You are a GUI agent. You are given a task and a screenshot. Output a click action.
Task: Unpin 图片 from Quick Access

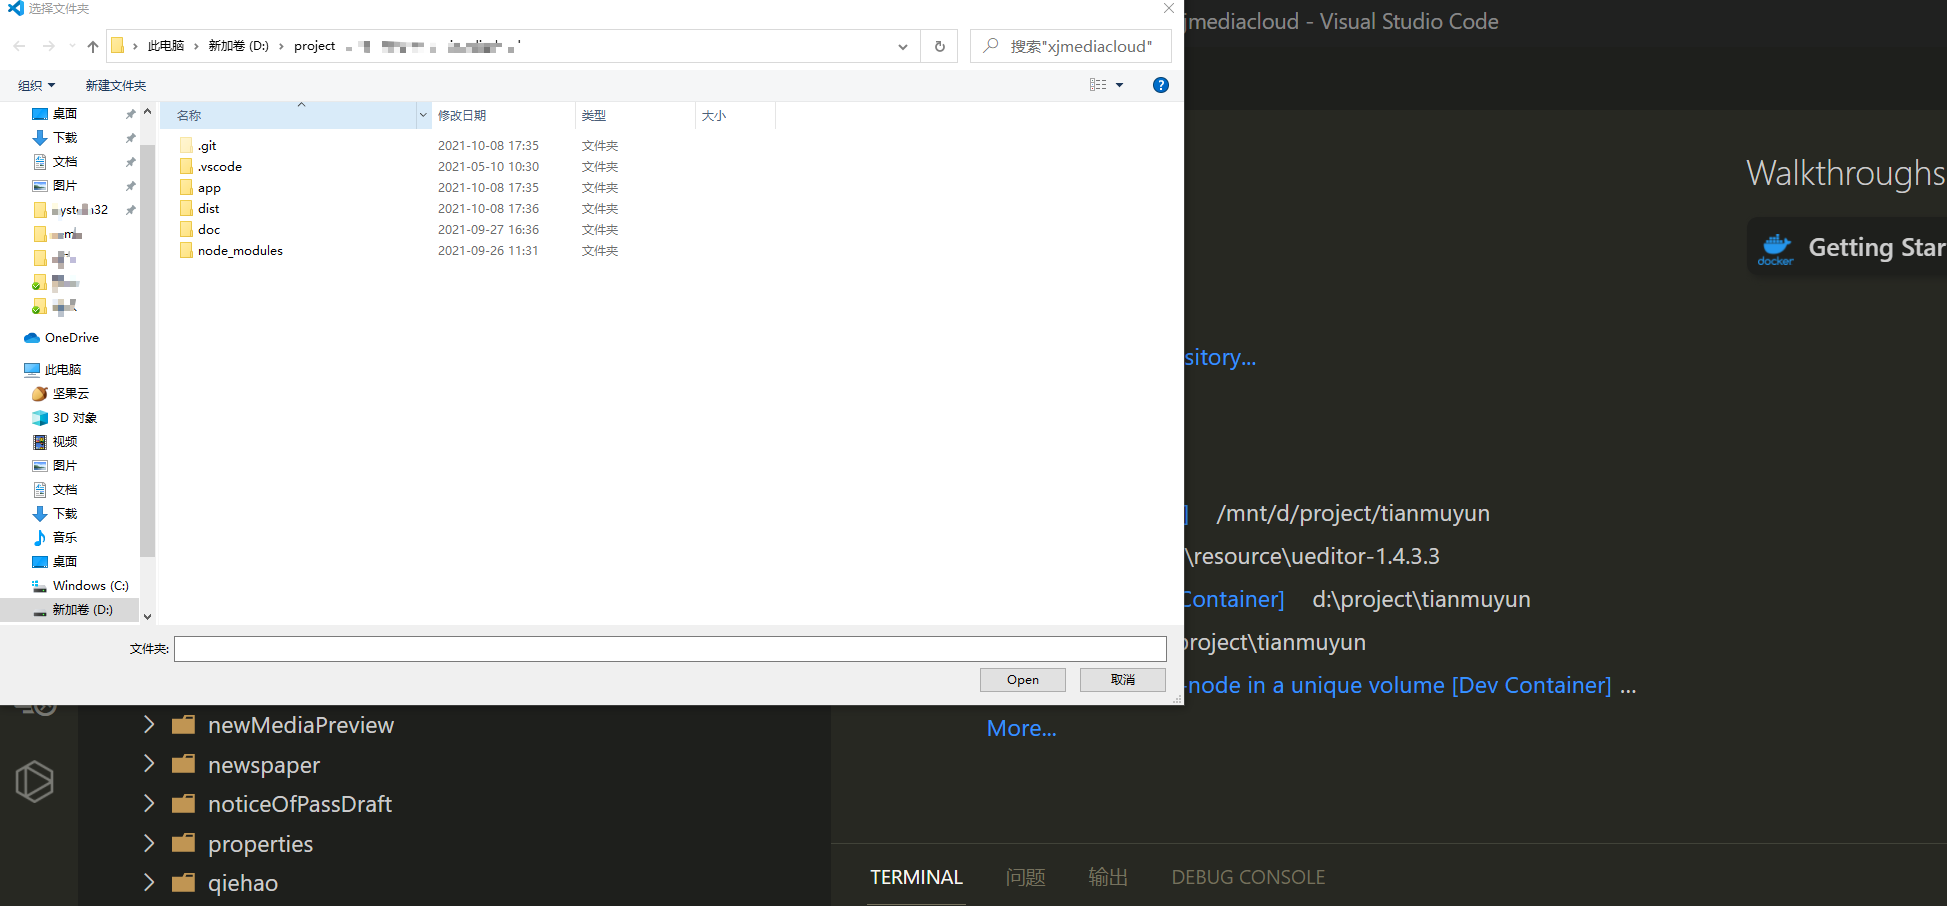[129, 185]
